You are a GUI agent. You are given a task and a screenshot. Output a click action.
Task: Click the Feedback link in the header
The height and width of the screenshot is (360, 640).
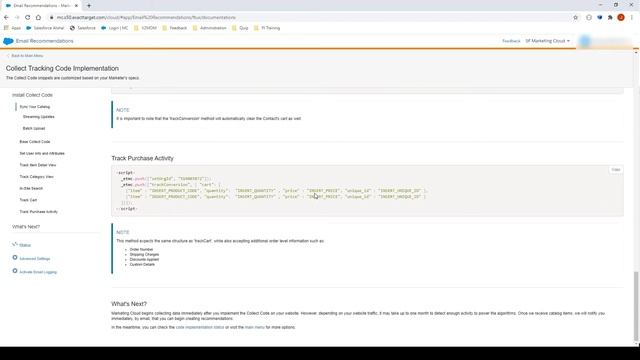coord(511,41)
